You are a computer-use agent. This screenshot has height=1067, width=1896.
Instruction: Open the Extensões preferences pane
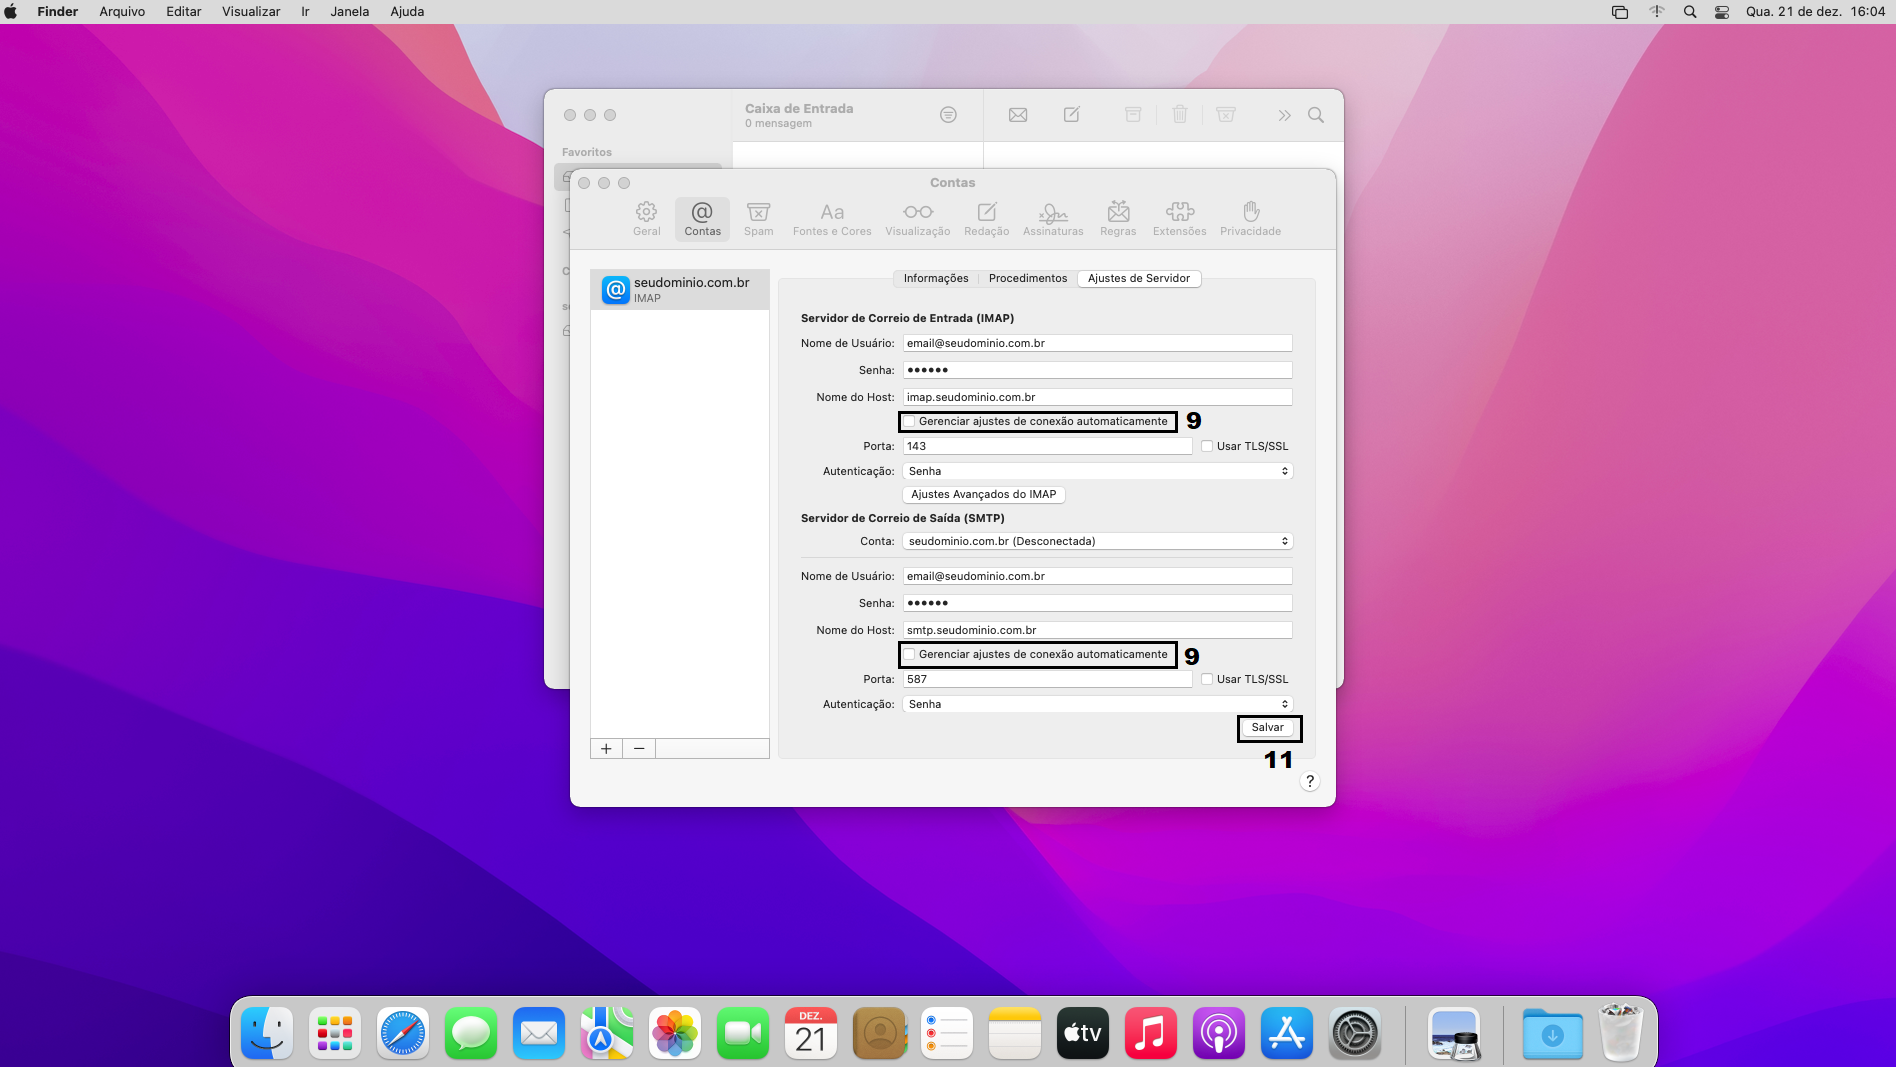pos(1179,218)
